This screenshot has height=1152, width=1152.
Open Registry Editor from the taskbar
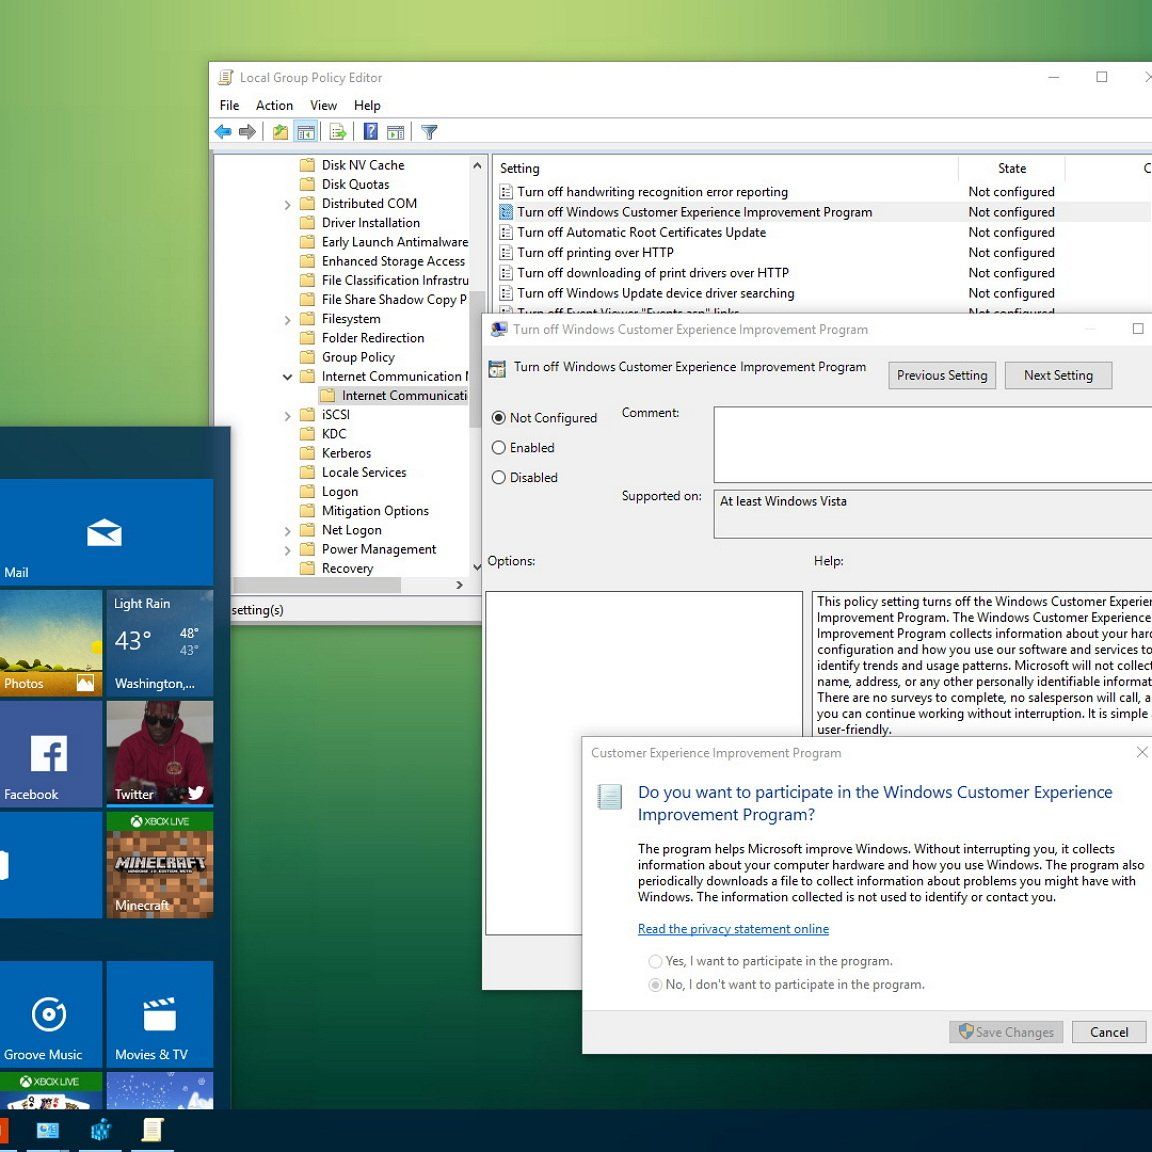point(101,1130)
